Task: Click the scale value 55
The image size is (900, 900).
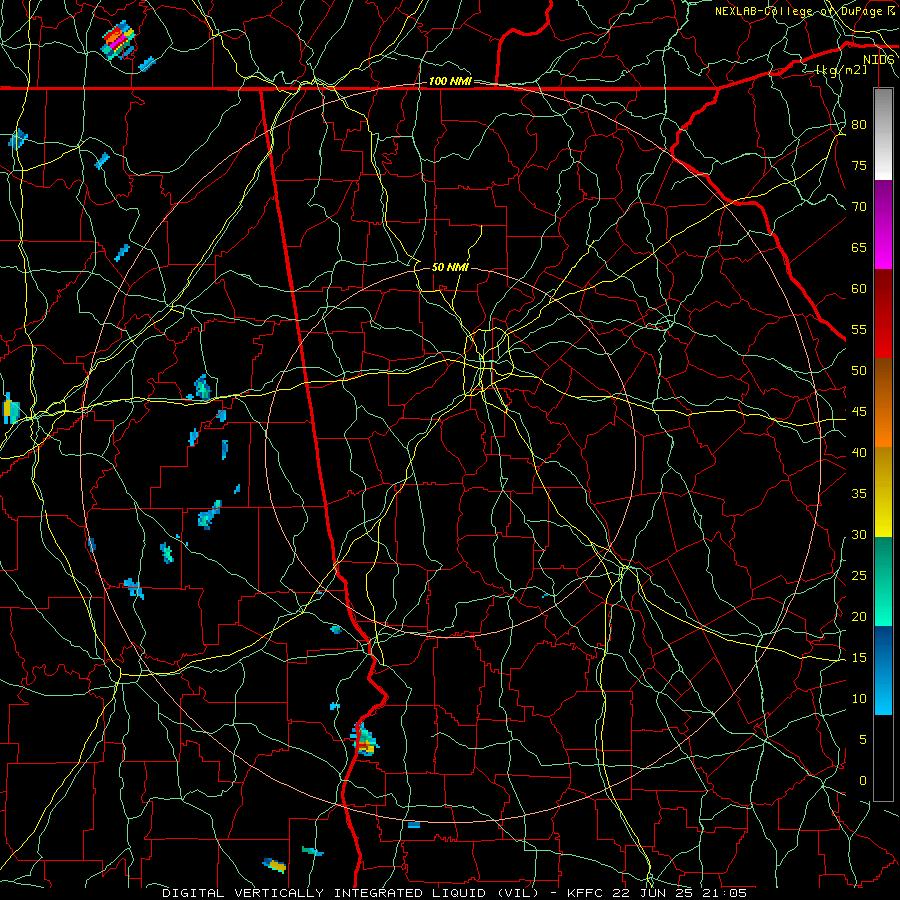Action: [x=859, y=329]
